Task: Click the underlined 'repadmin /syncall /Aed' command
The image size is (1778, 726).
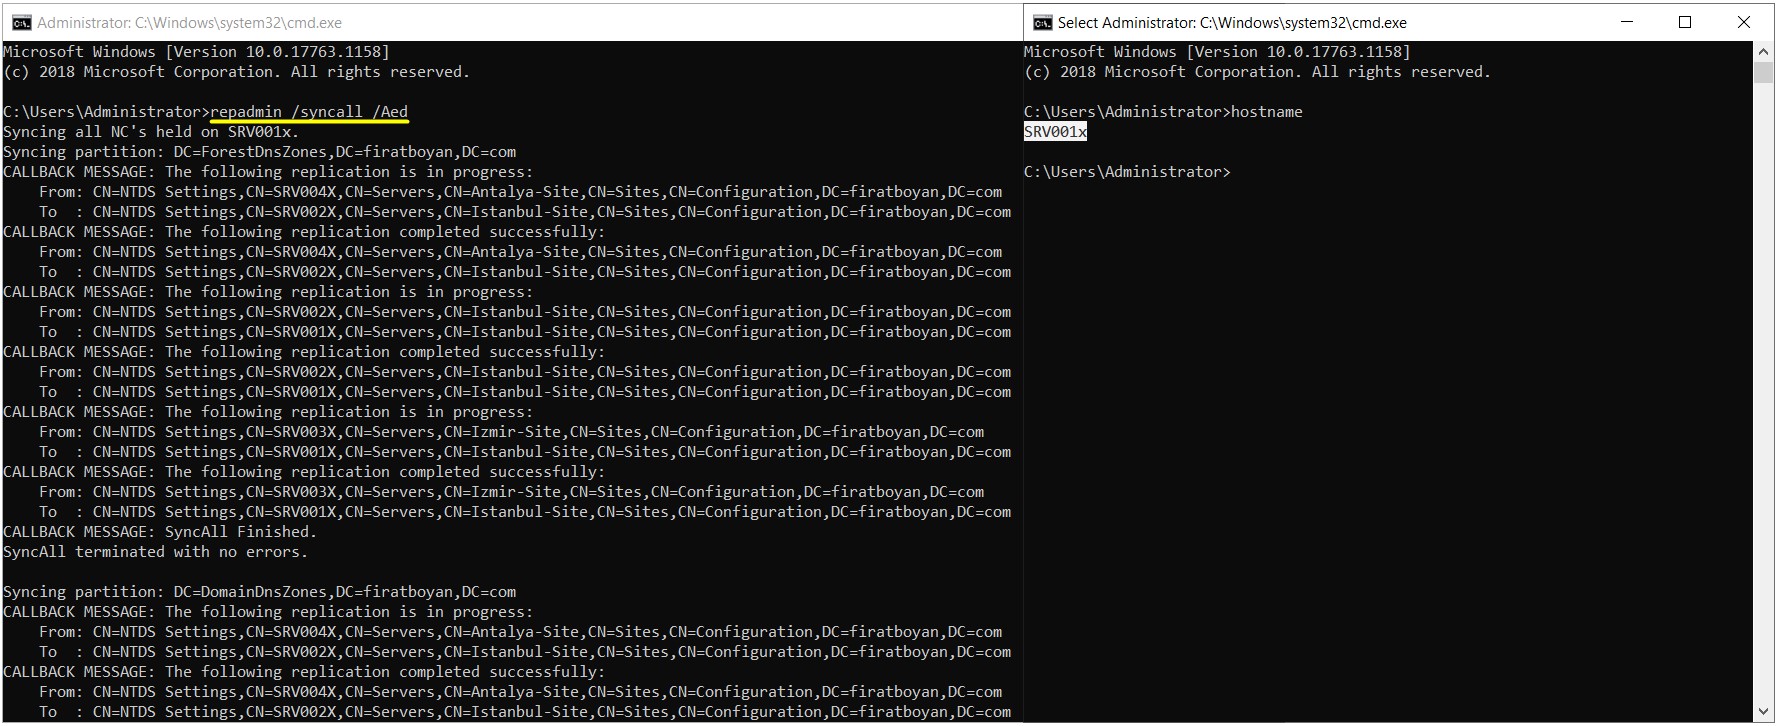Action: (309, 112)
